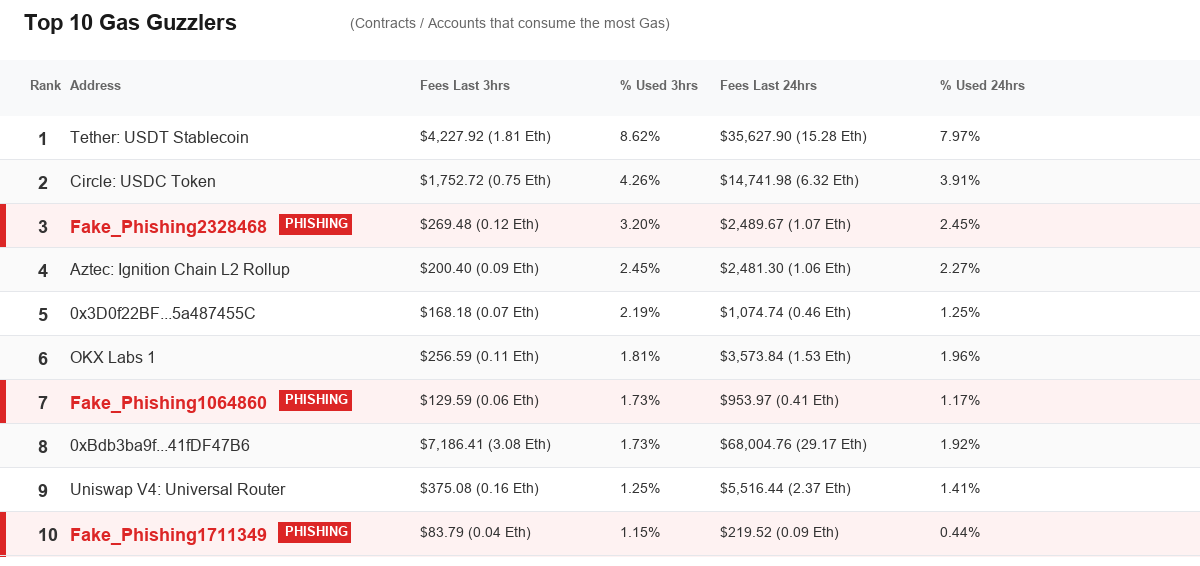Viewport: 1200px width, 566px height.
Task: Click the Fees Last 3hrs header
Action: click(465, 86)
